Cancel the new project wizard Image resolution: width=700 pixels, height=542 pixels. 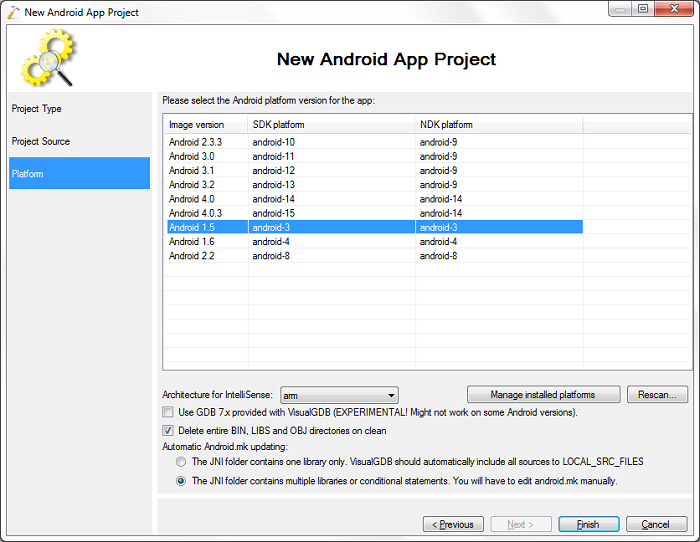coord(656,524)
